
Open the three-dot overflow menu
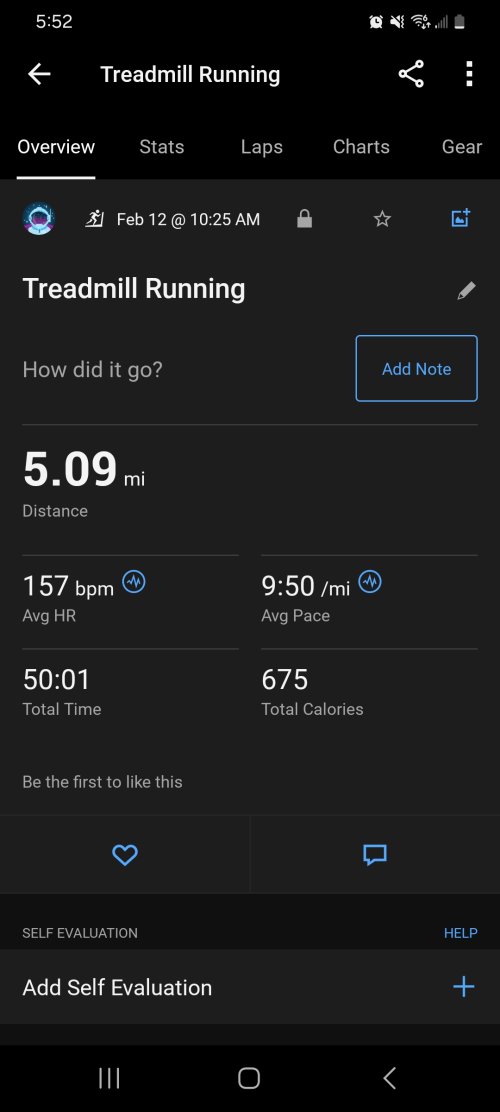(469, 74)
